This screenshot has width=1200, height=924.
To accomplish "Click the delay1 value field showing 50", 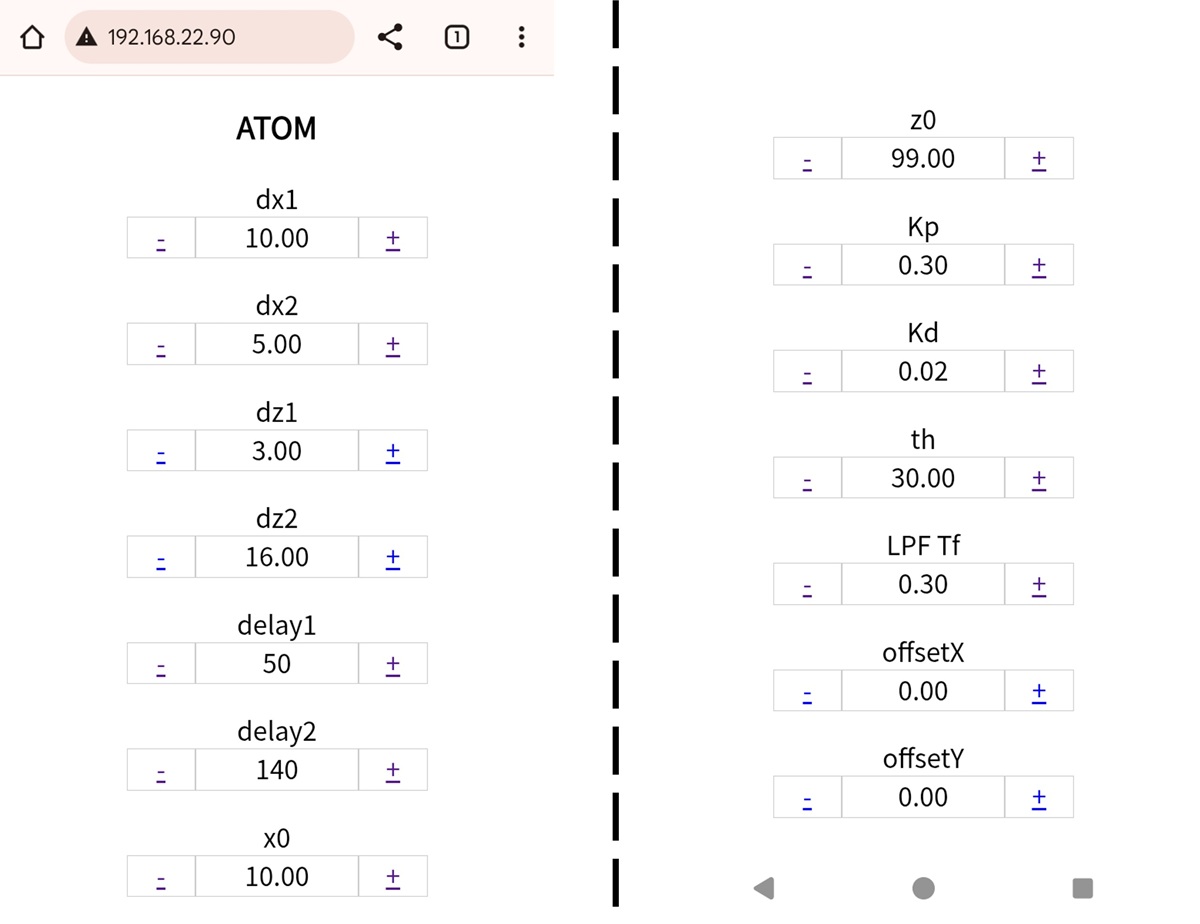I will coord(277,664).
